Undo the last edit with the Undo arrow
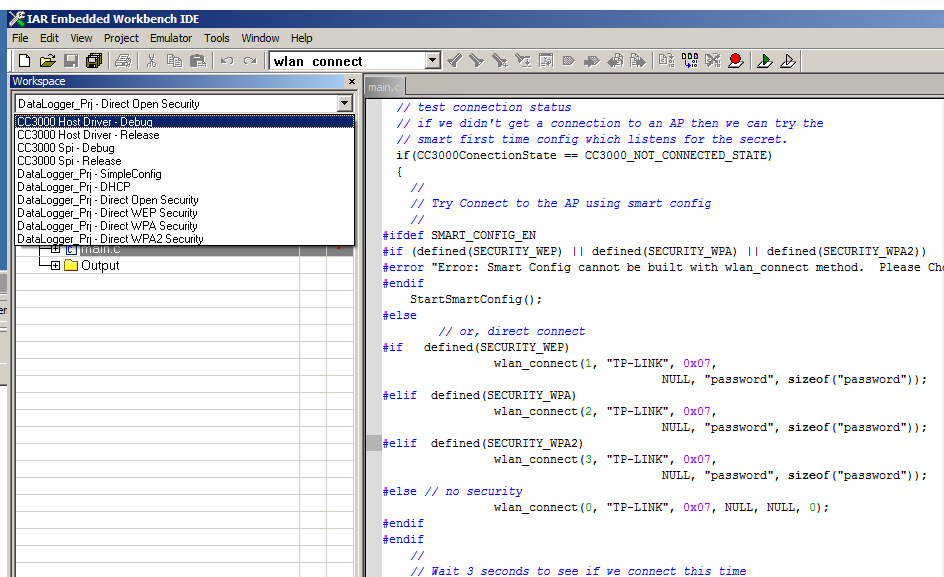 coord(227,61)
